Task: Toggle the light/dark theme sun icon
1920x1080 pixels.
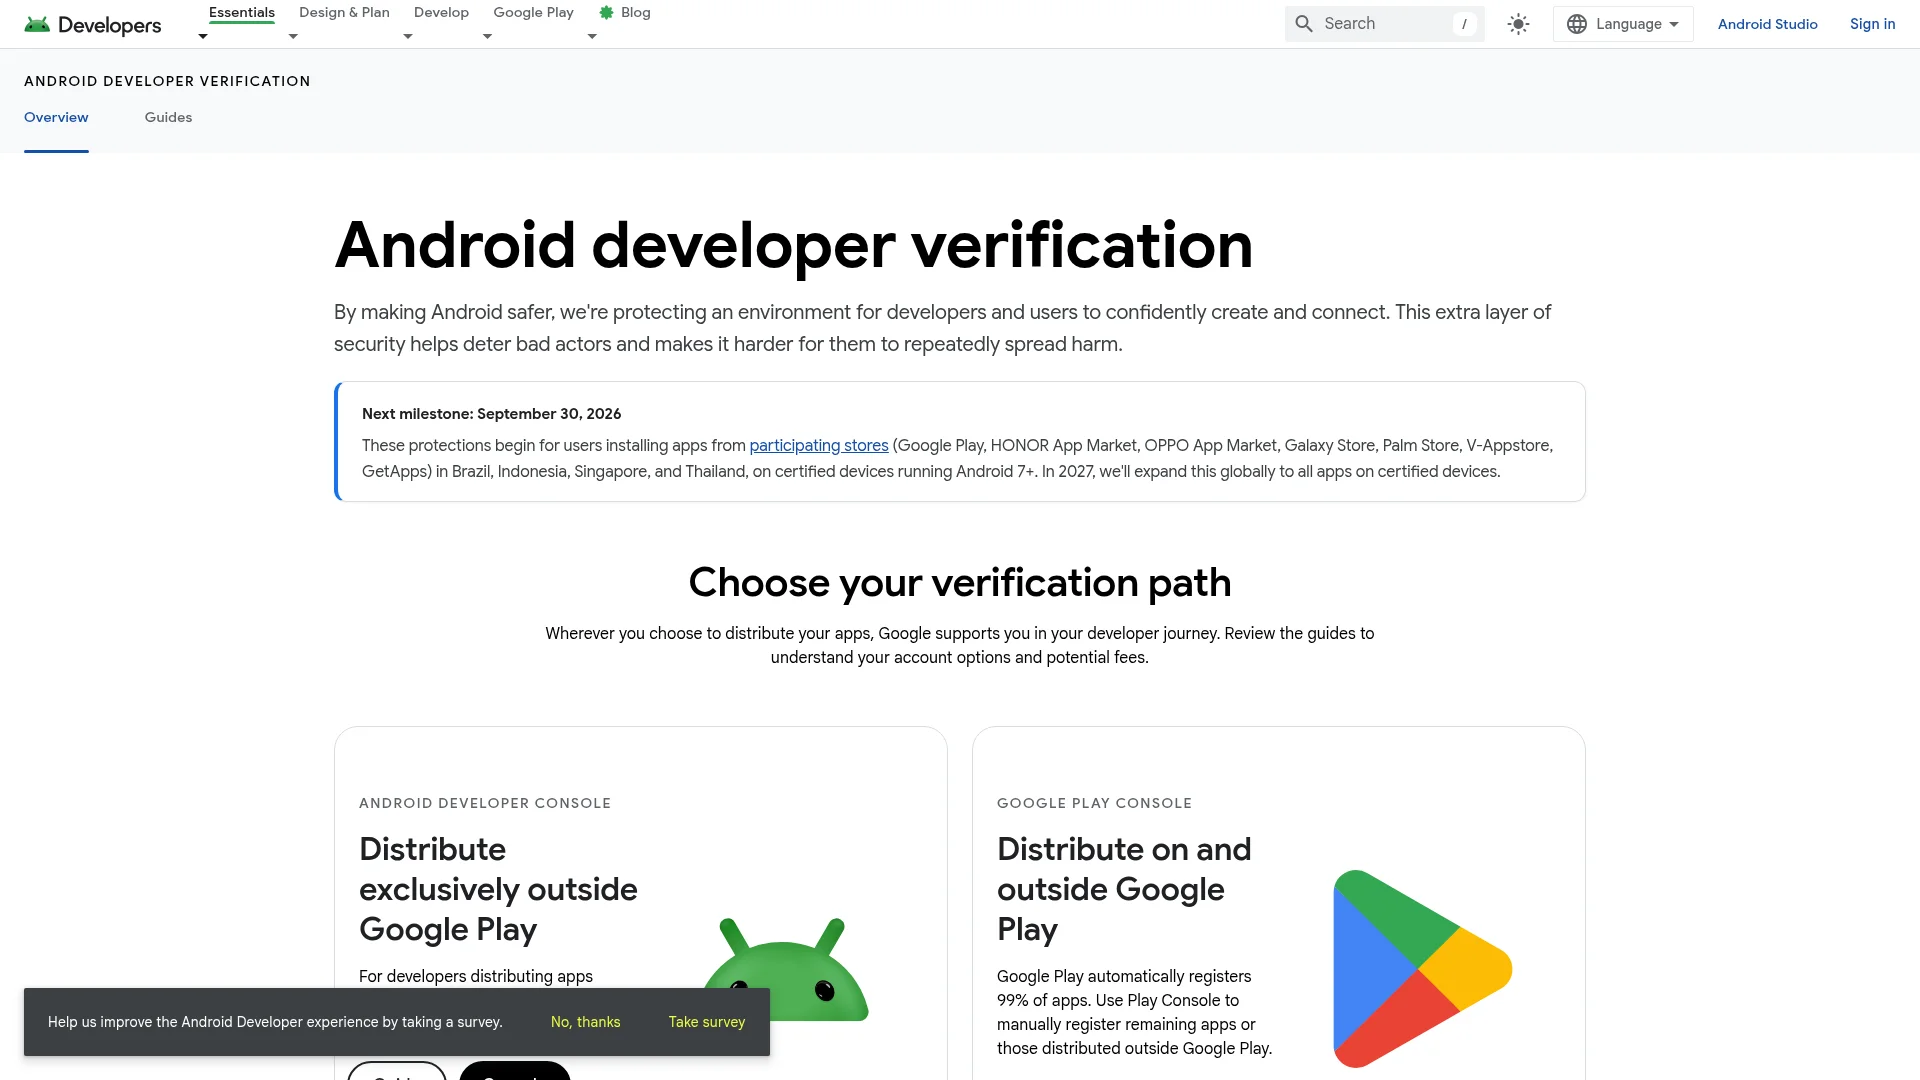Action: point(1518,24)
